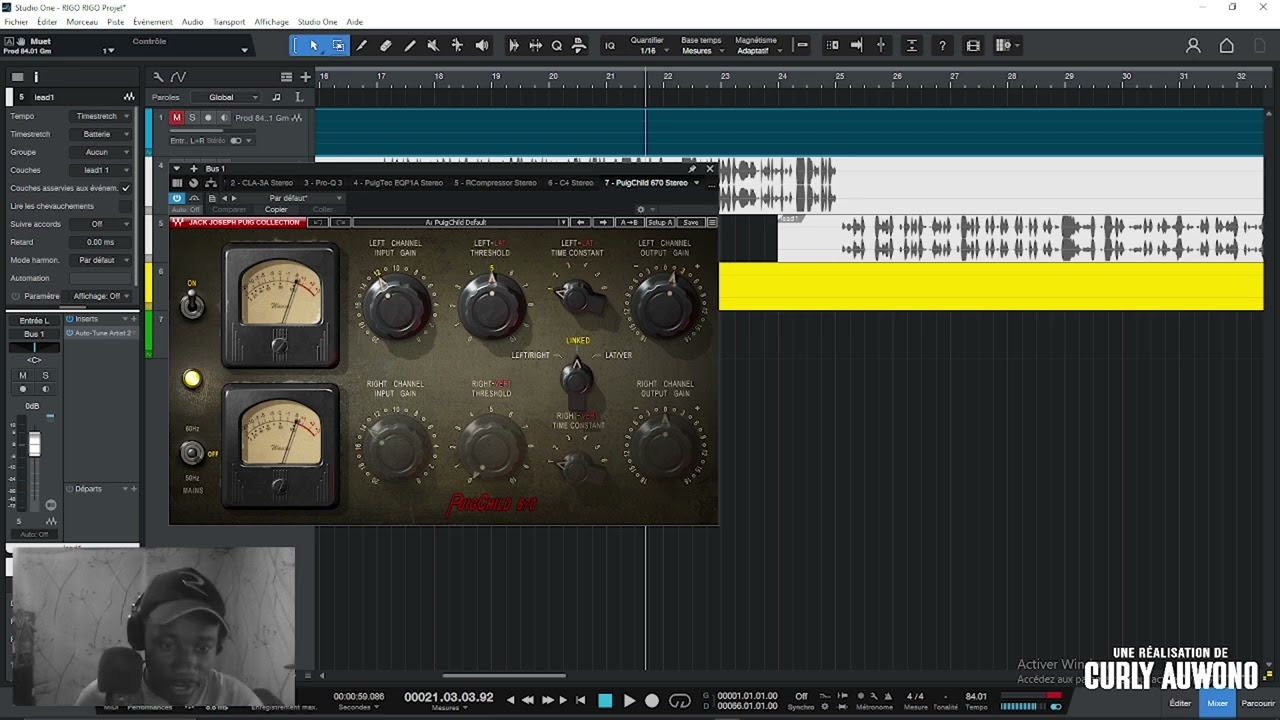
Task: Click the channel volume fader in inspector
Action: tap(34, 446)
